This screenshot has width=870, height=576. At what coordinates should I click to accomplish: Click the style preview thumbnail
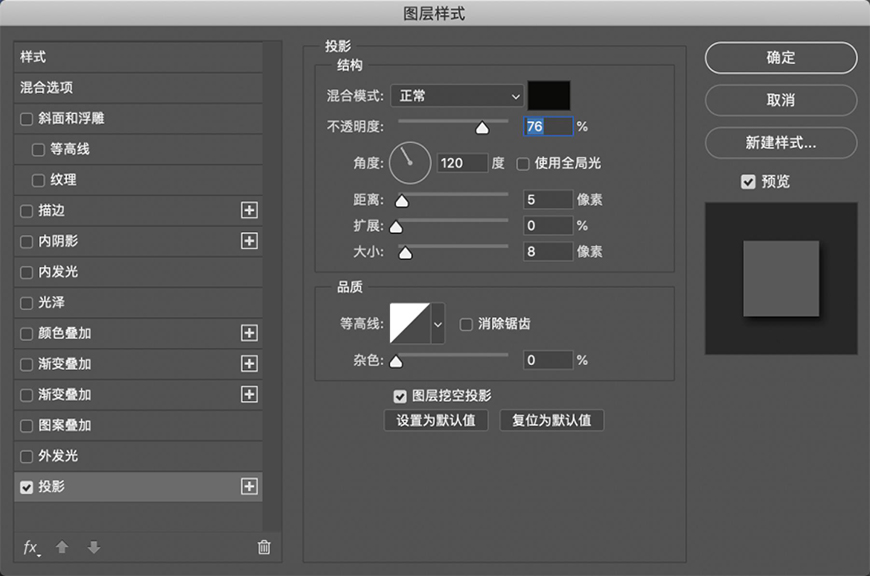point(781,279)
